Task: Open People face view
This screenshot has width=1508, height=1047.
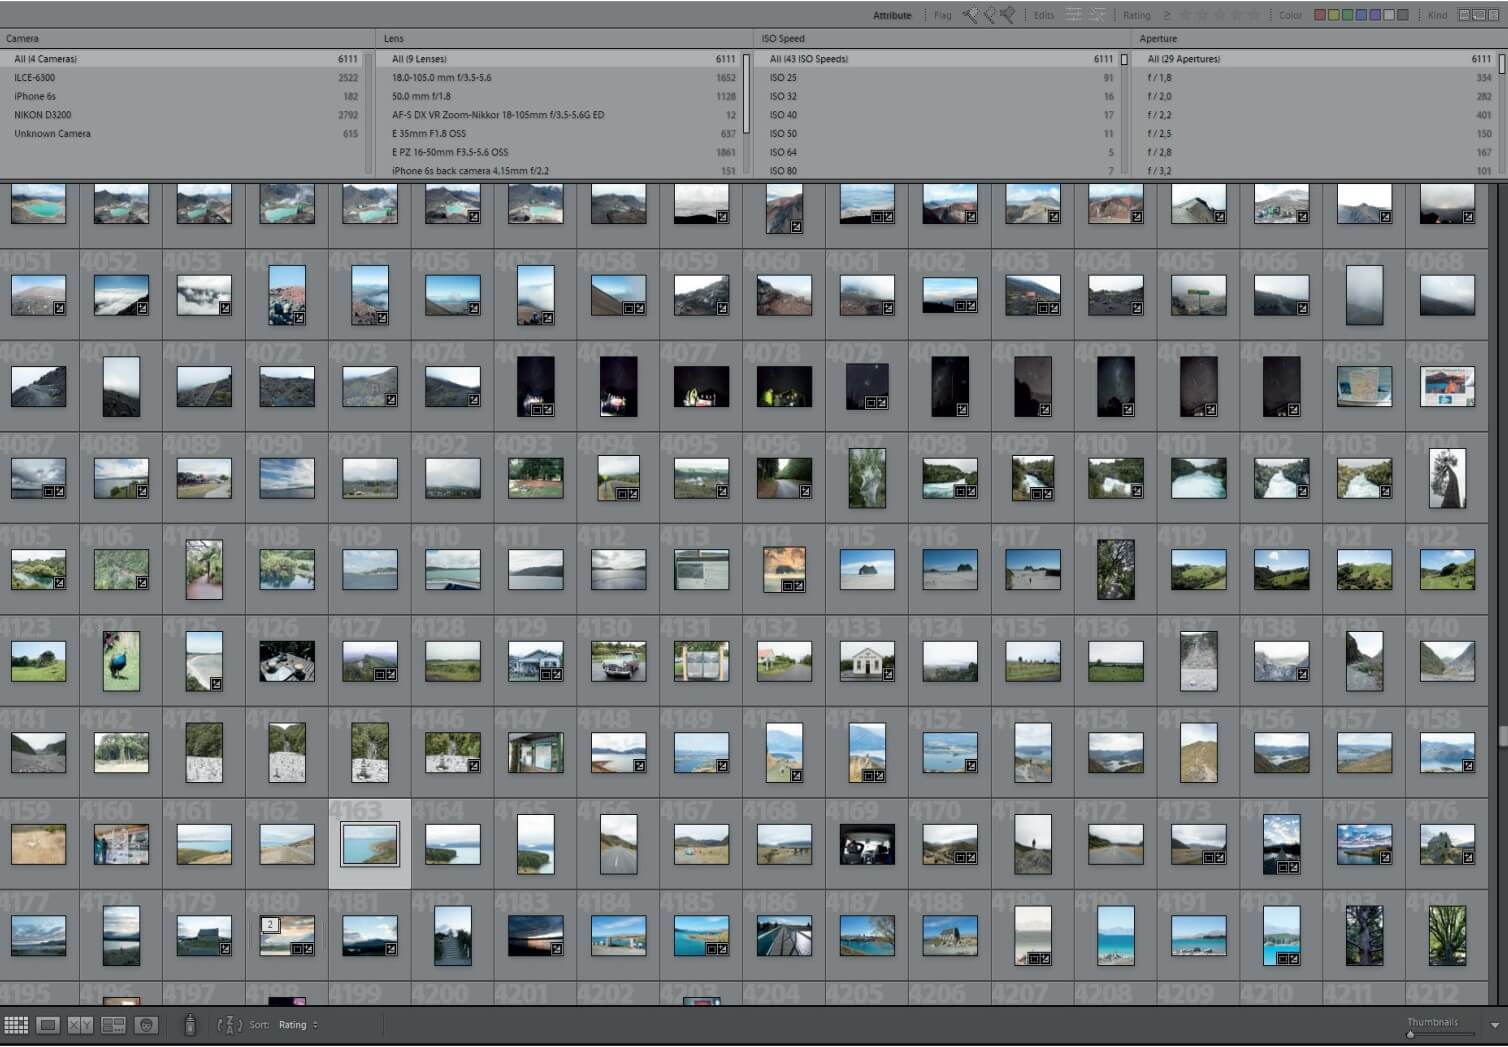Action: (146, 1025)
